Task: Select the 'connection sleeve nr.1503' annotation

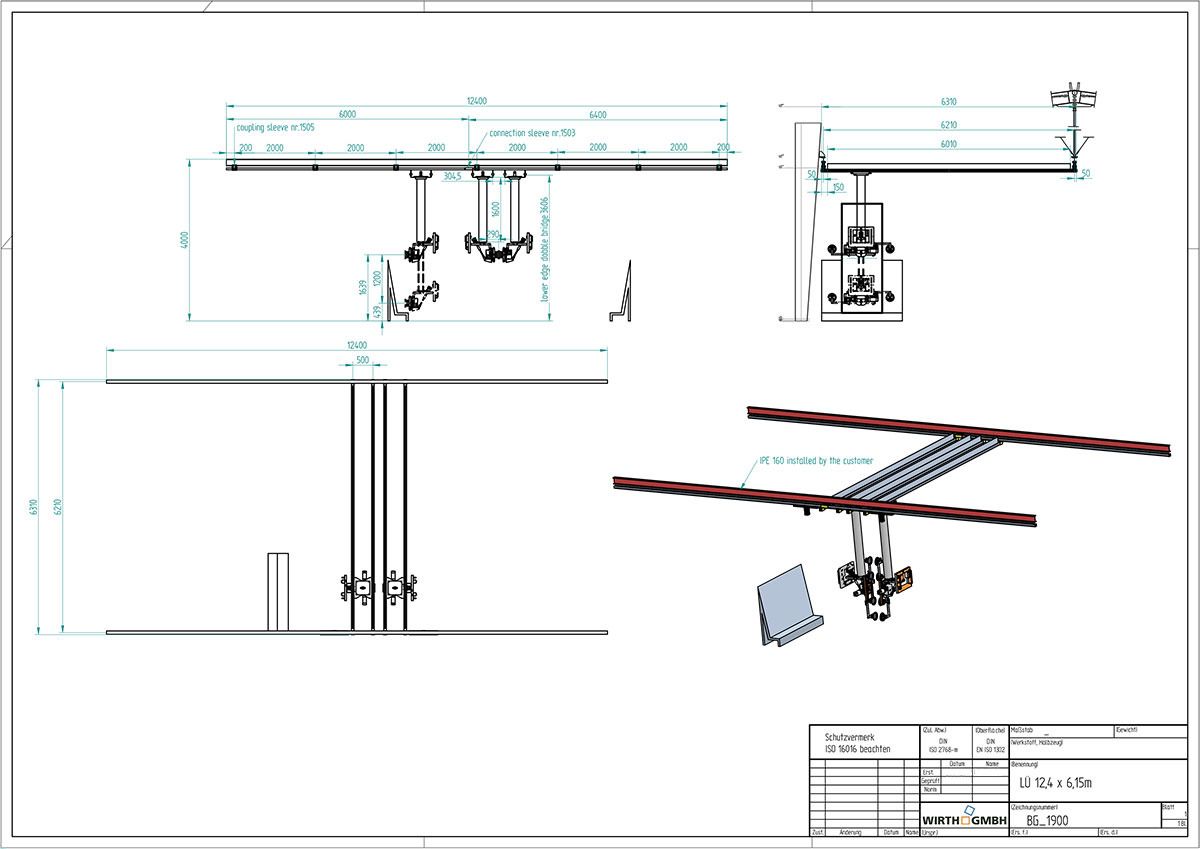Action: click(532, 132)
